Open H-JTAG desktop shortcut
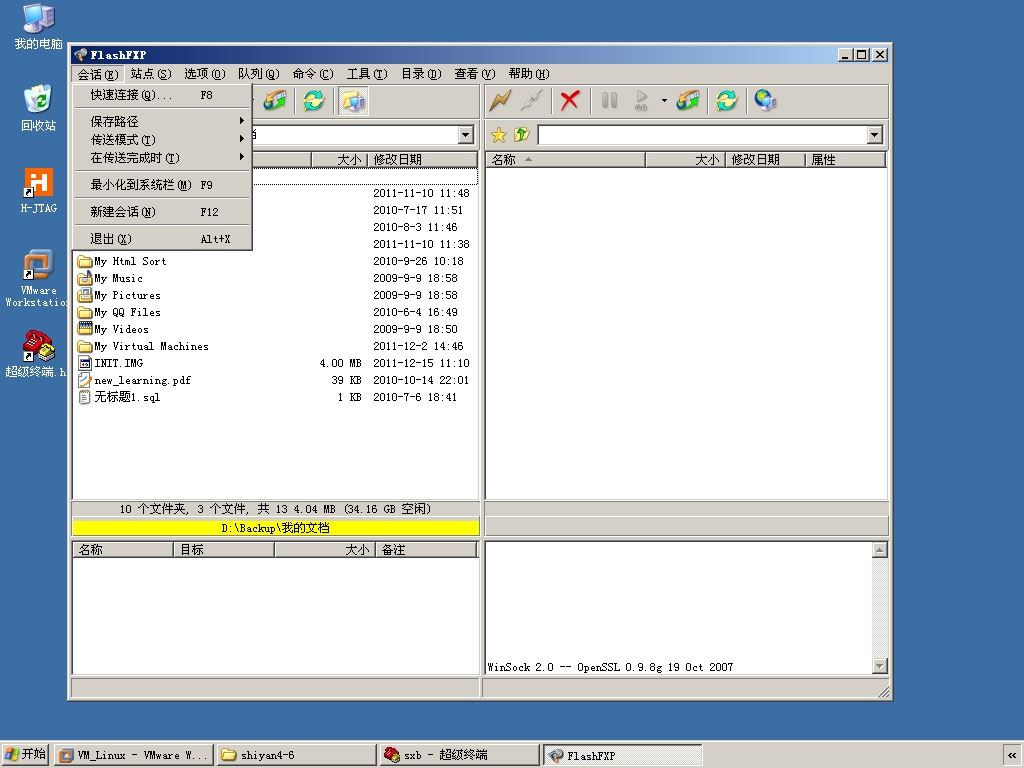 click(x=39, y=191)
